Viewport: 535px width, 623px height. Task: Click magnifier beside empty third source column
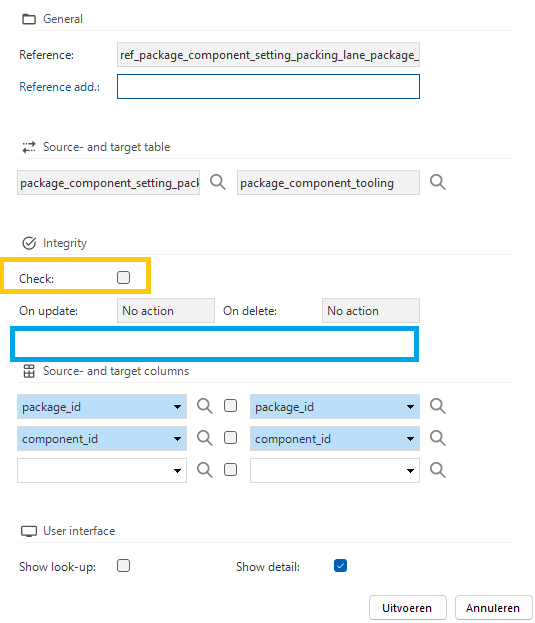point(205,470)
